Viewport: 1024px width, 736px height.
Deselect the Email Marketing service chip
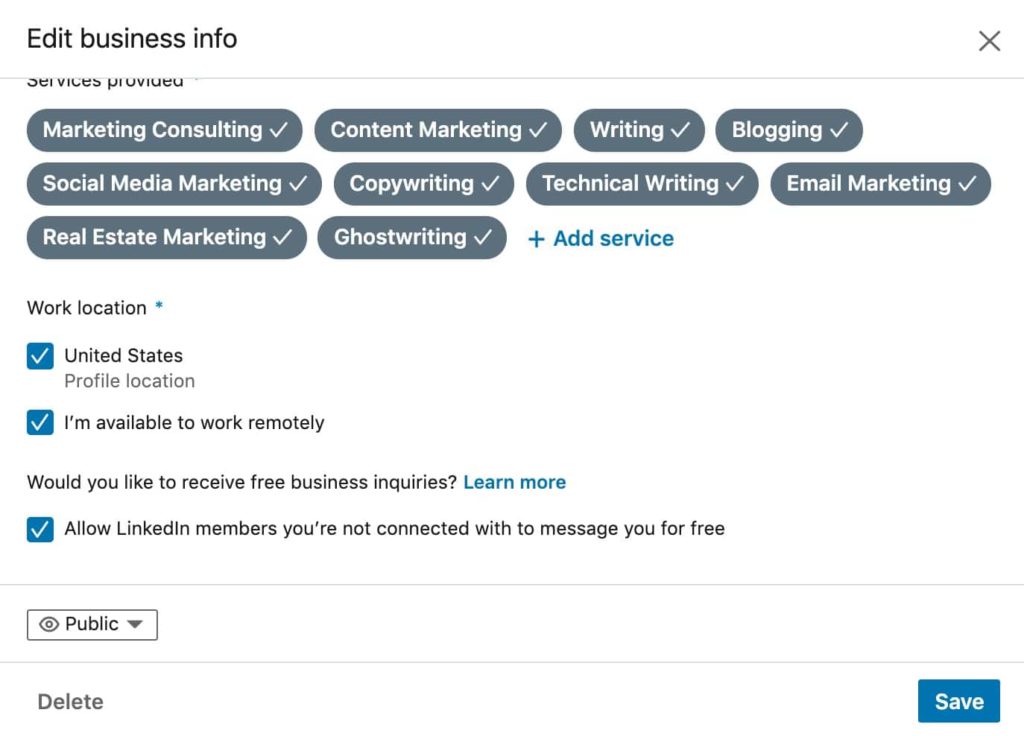pyautogui.click(x=880, y=184)
